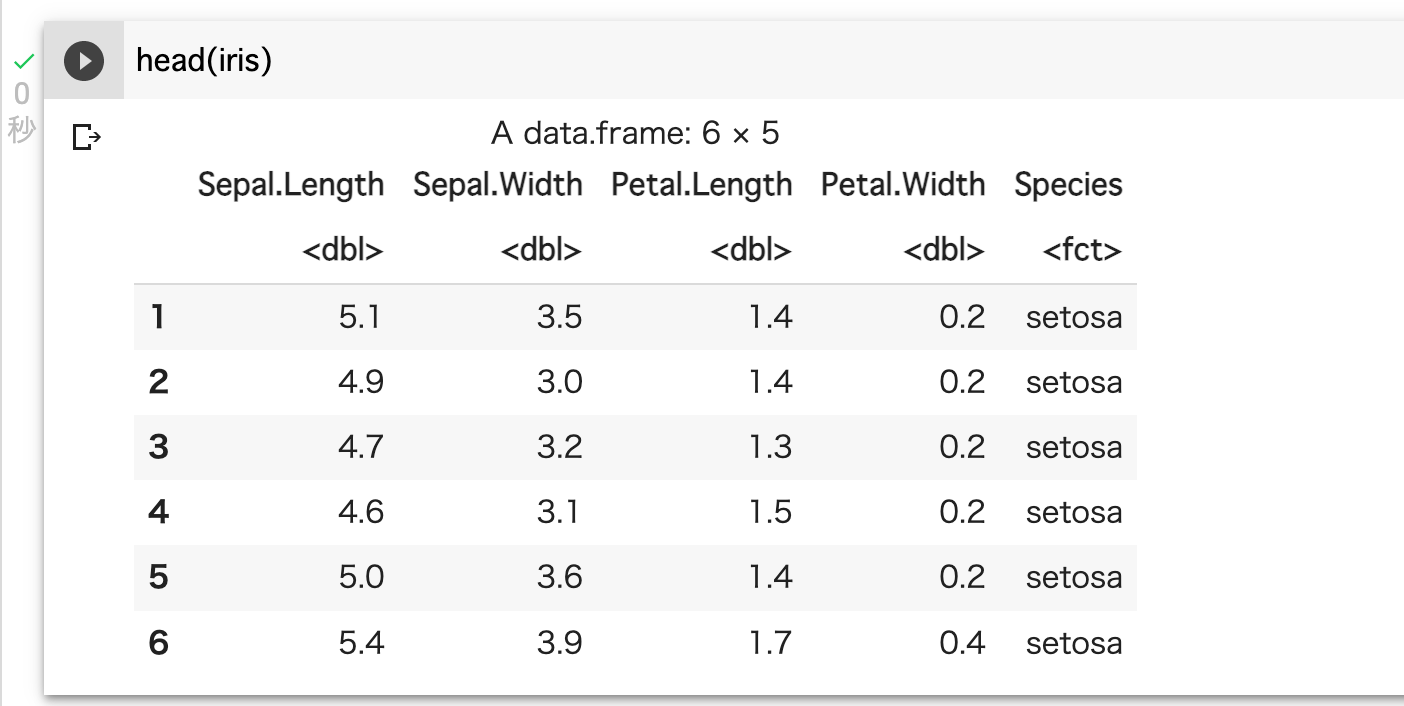Click row index 6 in the table
Image resolution: width=1404 pixels, height=706 pixels.
point(158,642)
